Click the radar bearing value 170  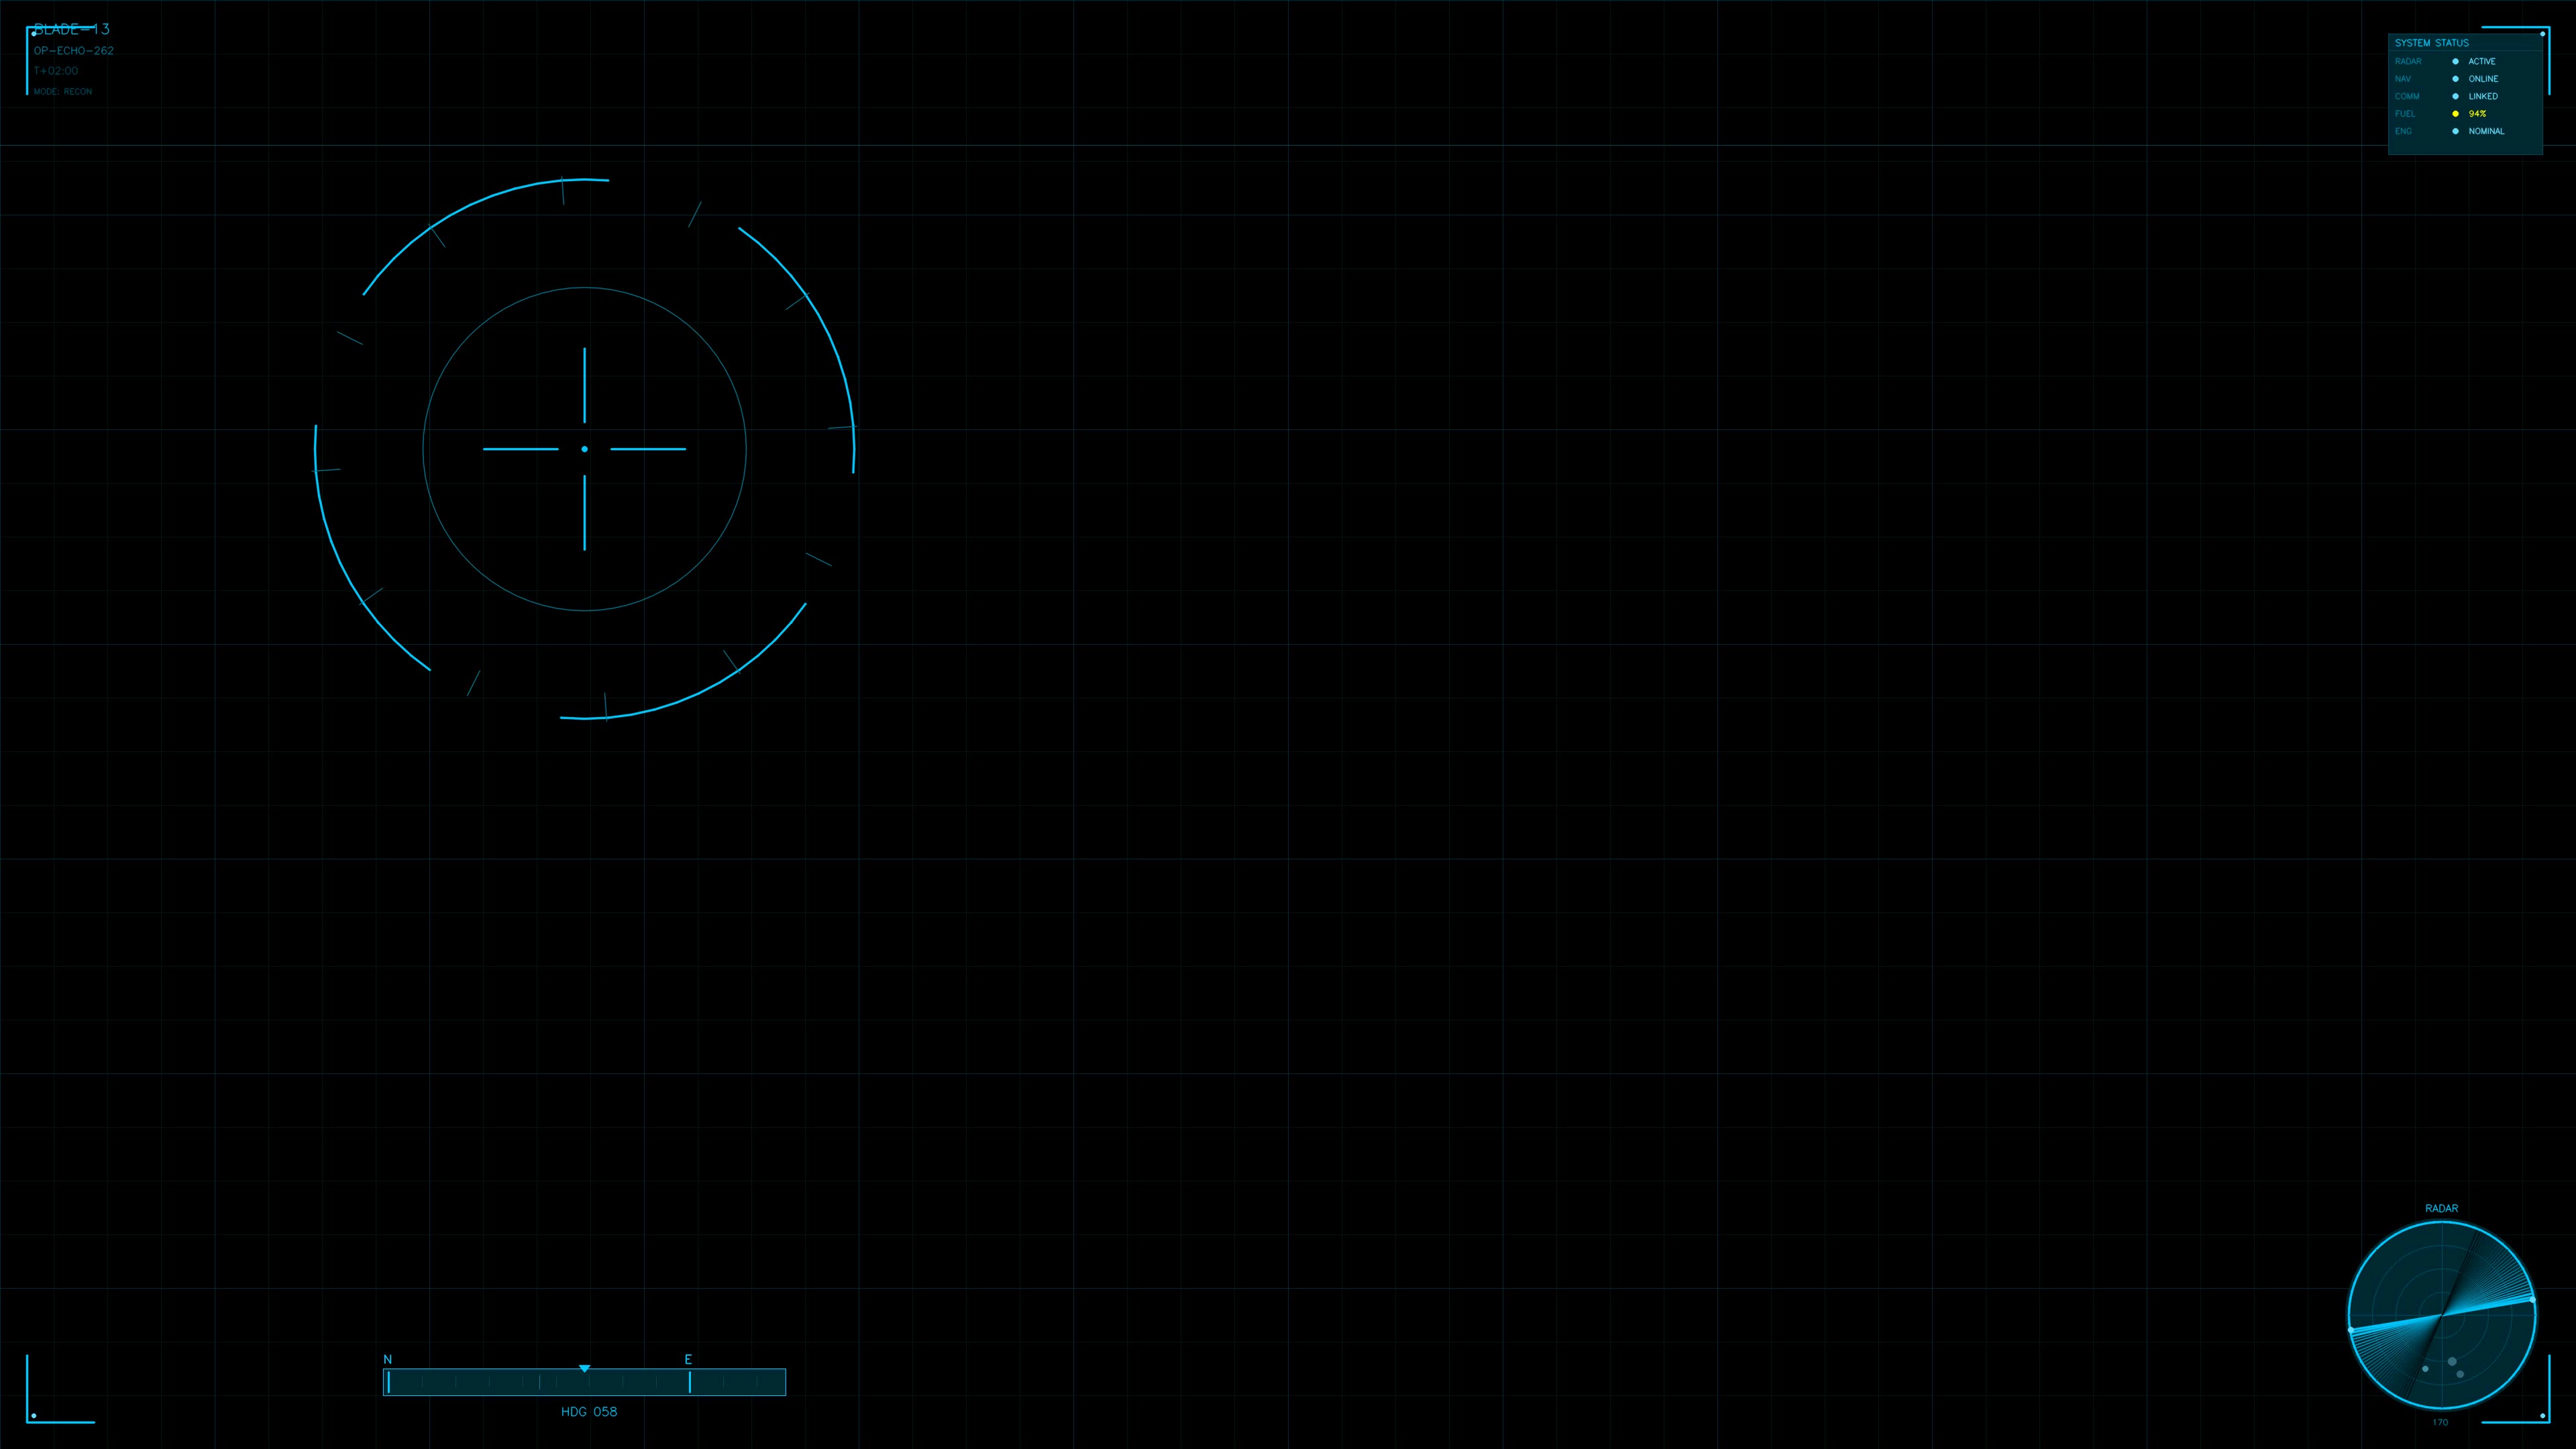[x=2441, y=1423]
